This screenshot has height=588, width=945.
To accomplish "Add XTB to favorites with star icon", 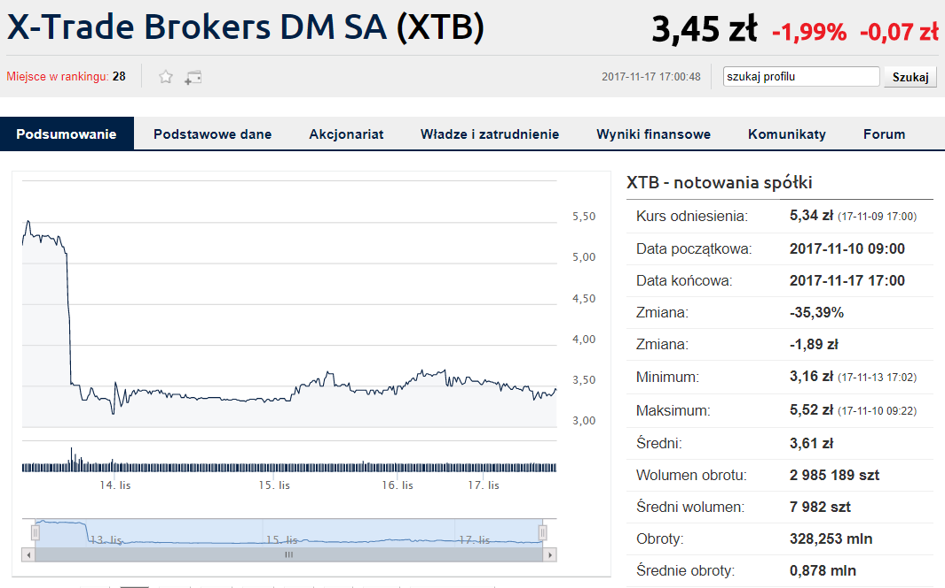I will pyautogui.click(x=166, y=77).
